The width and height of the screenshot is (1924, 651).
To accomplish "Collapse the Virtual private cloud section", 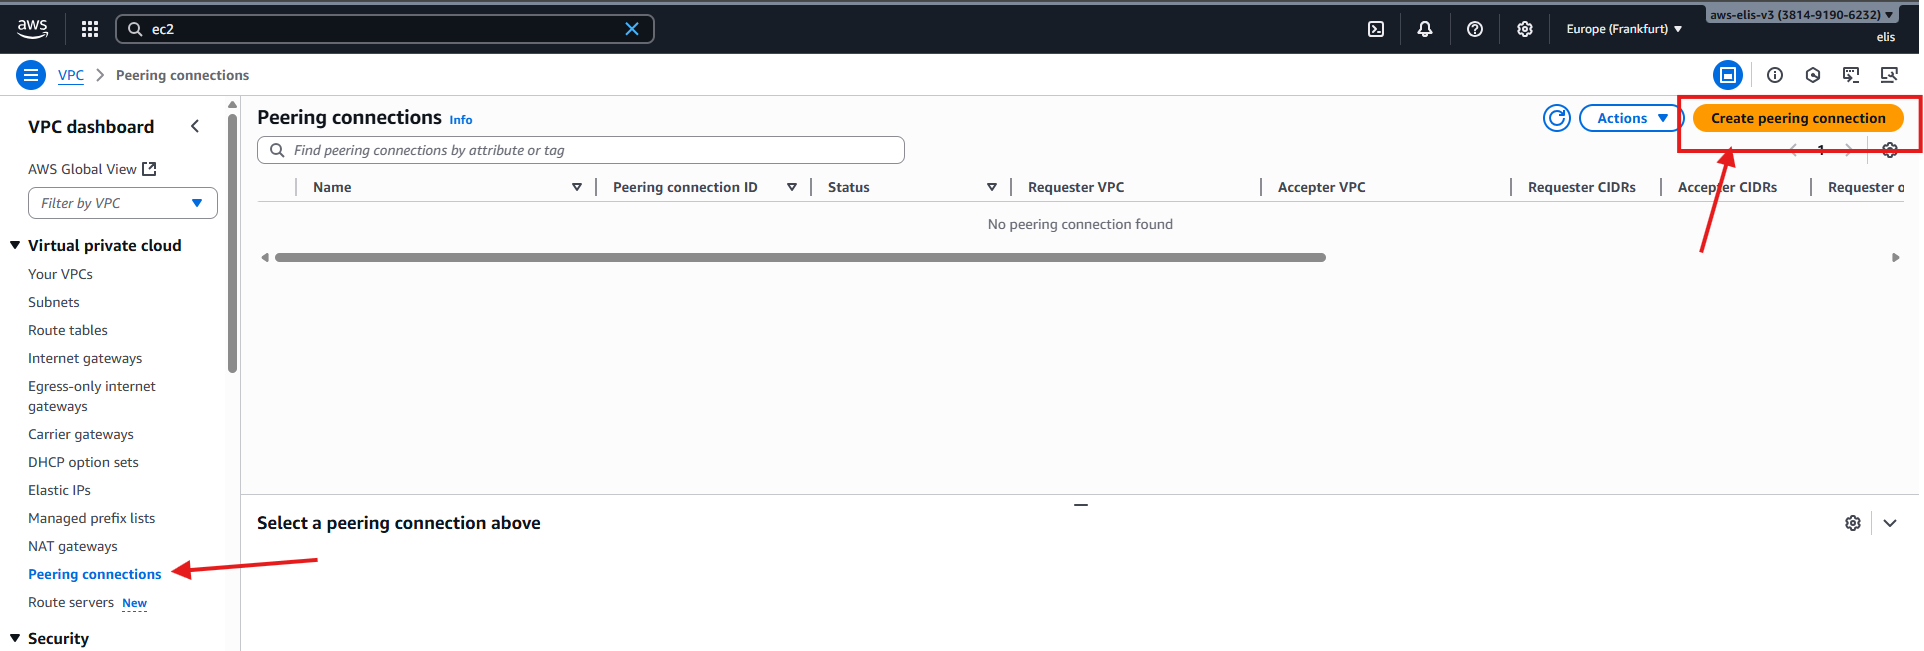I will [x=15, y=245].
